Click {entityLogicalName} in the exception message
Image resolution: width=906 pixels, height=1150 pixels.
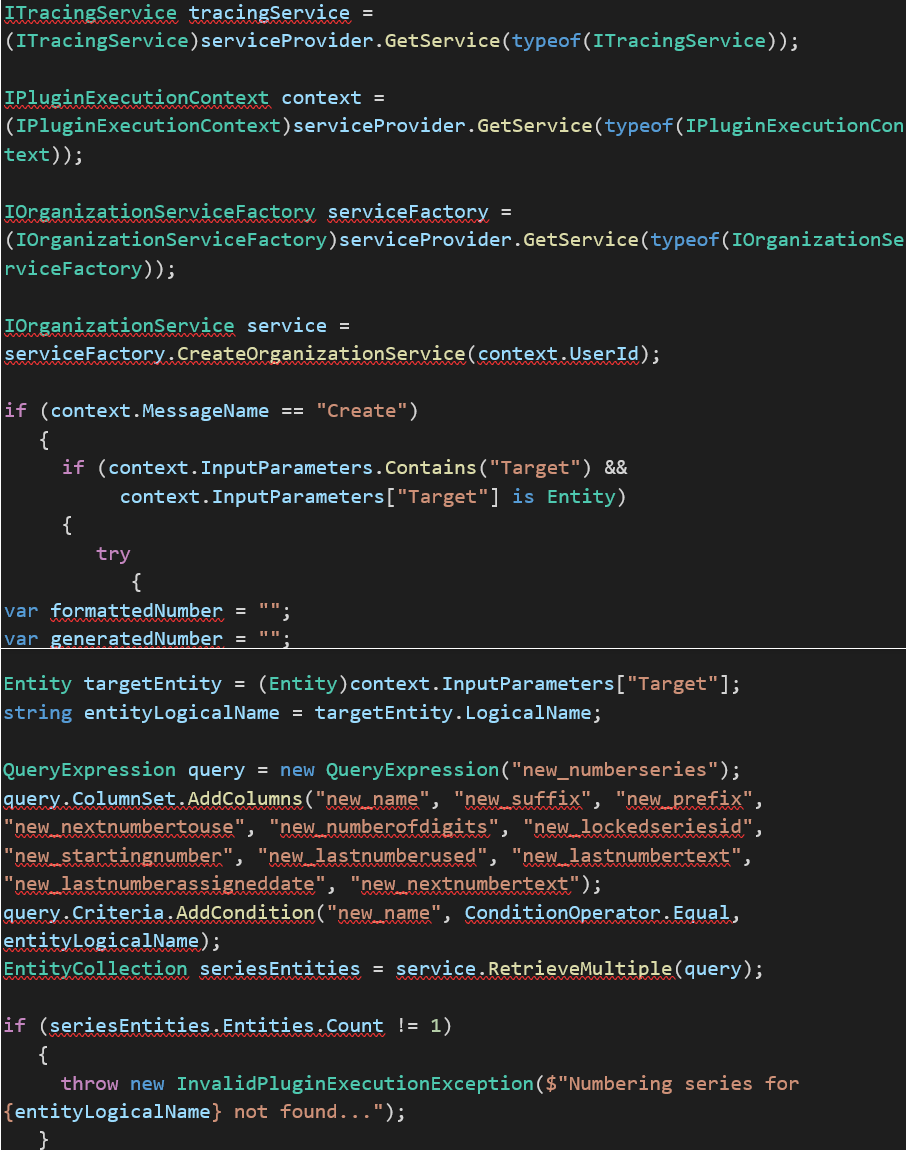(112, 1112)
